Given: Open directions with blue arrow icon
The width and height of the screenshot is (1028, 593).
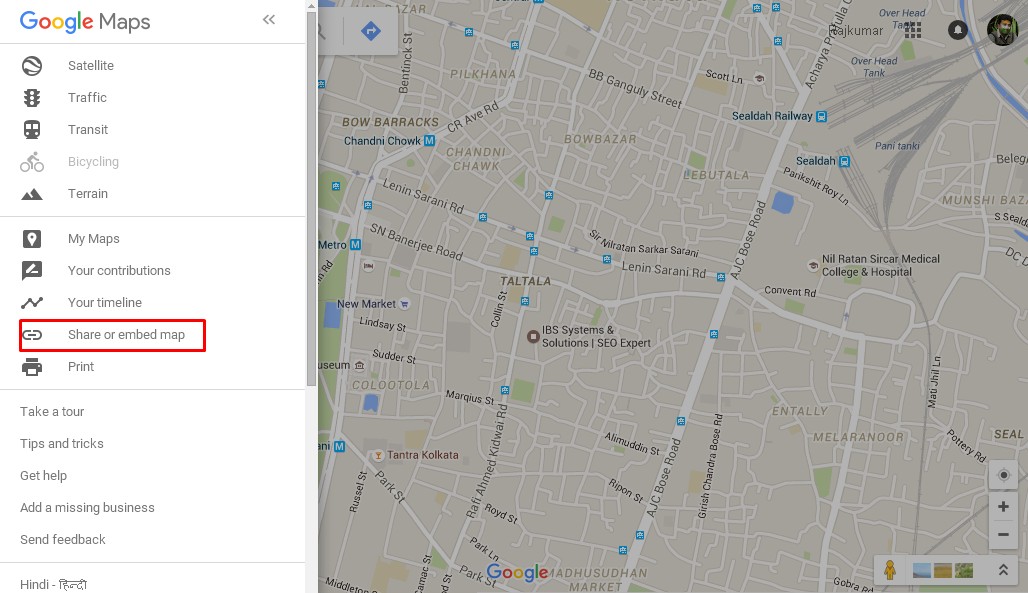Looking at the screenshot, I should click(371, 30).
